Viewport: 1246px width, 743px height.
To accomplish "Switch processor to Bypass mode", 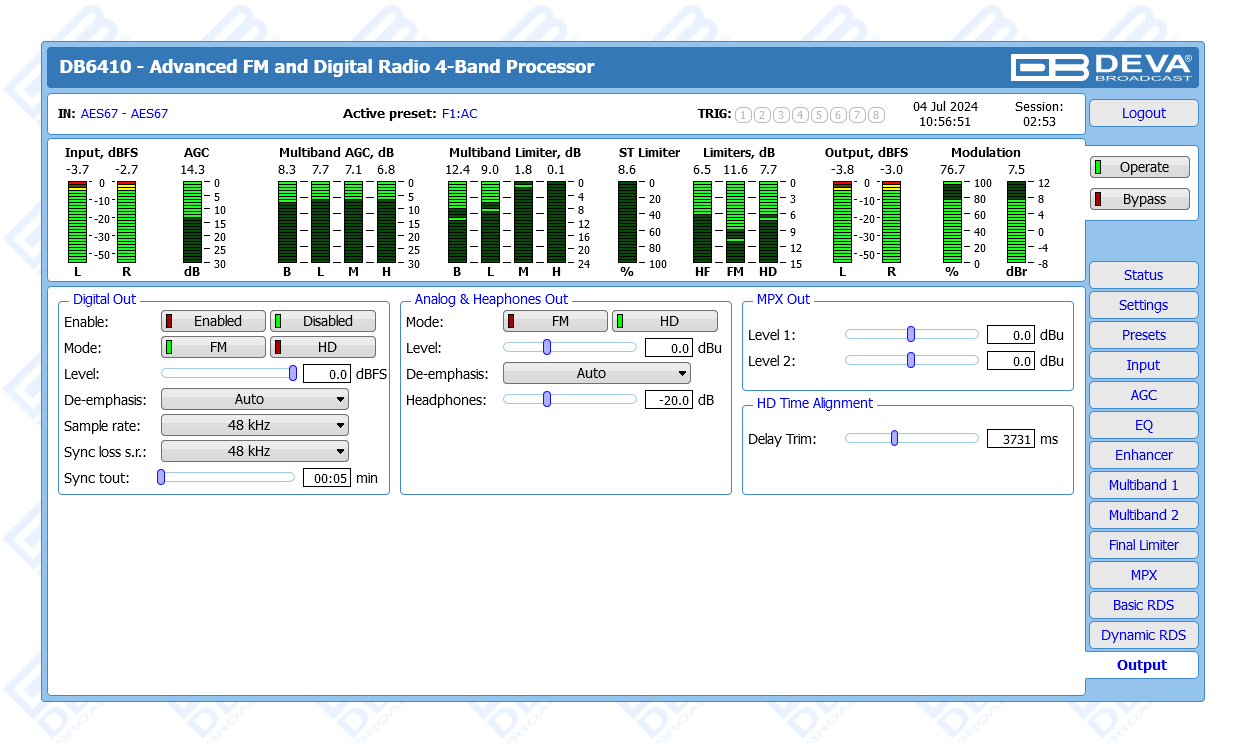I will click(x=1139, y=199).
